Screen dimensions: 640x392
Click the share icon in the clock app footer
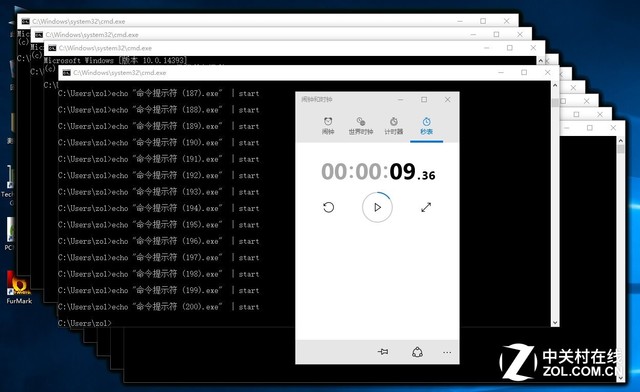[417, 352]
